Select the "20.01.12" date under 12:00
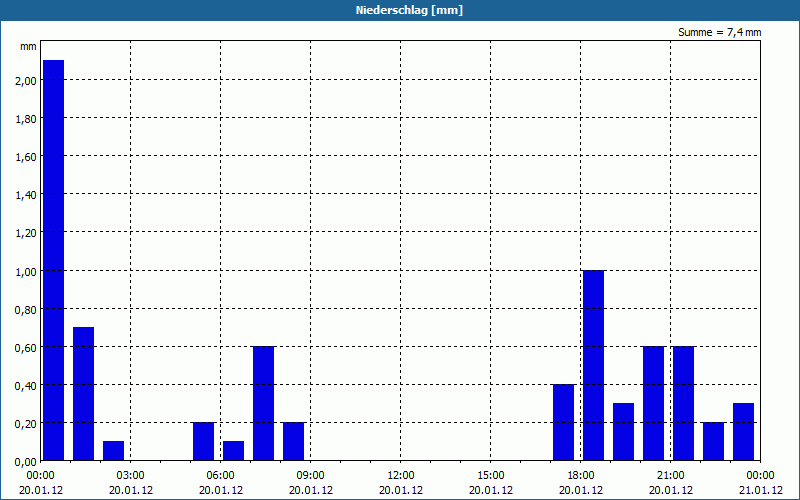This screenshot has width=800, height=500. point(401,490)
